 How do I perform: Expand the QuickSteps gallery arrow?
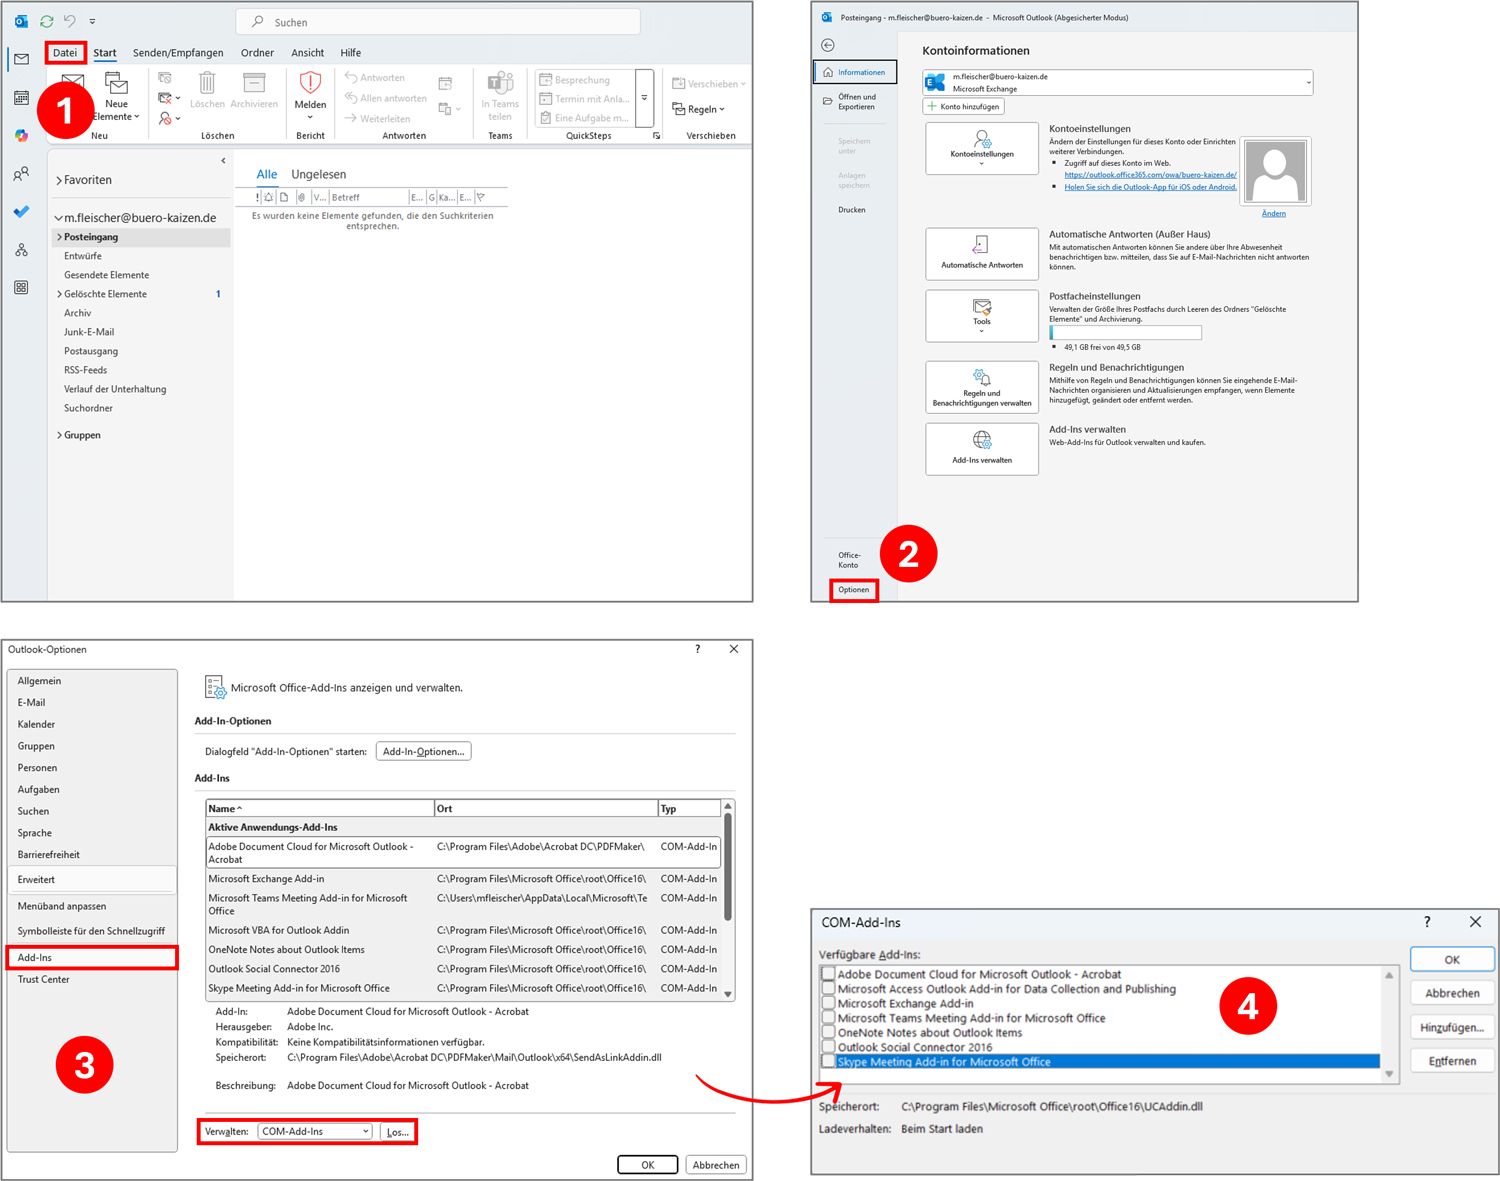[x=644, y=98]
